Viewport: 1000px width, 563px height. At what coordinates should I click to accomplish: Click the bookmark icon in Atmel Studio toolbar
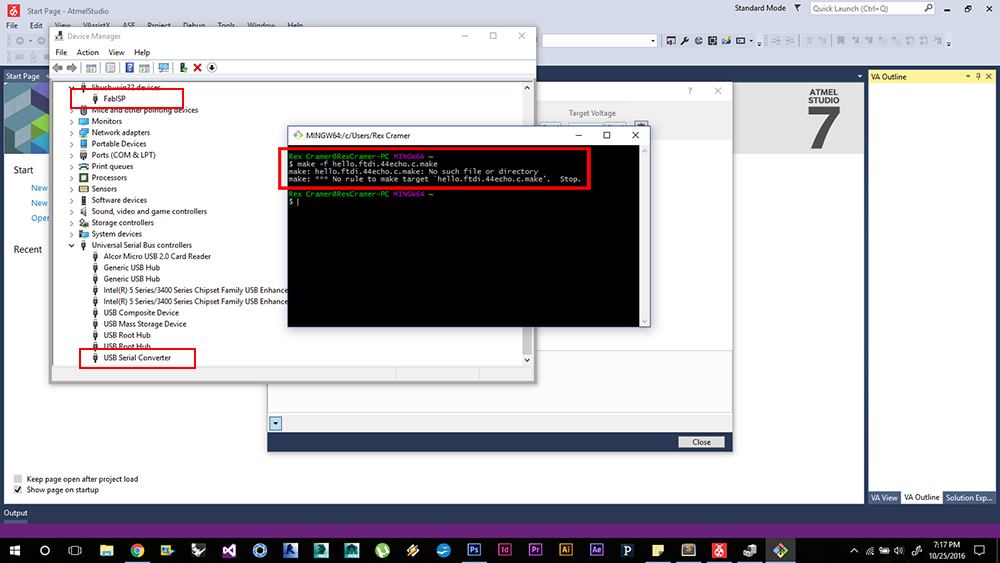841,41
